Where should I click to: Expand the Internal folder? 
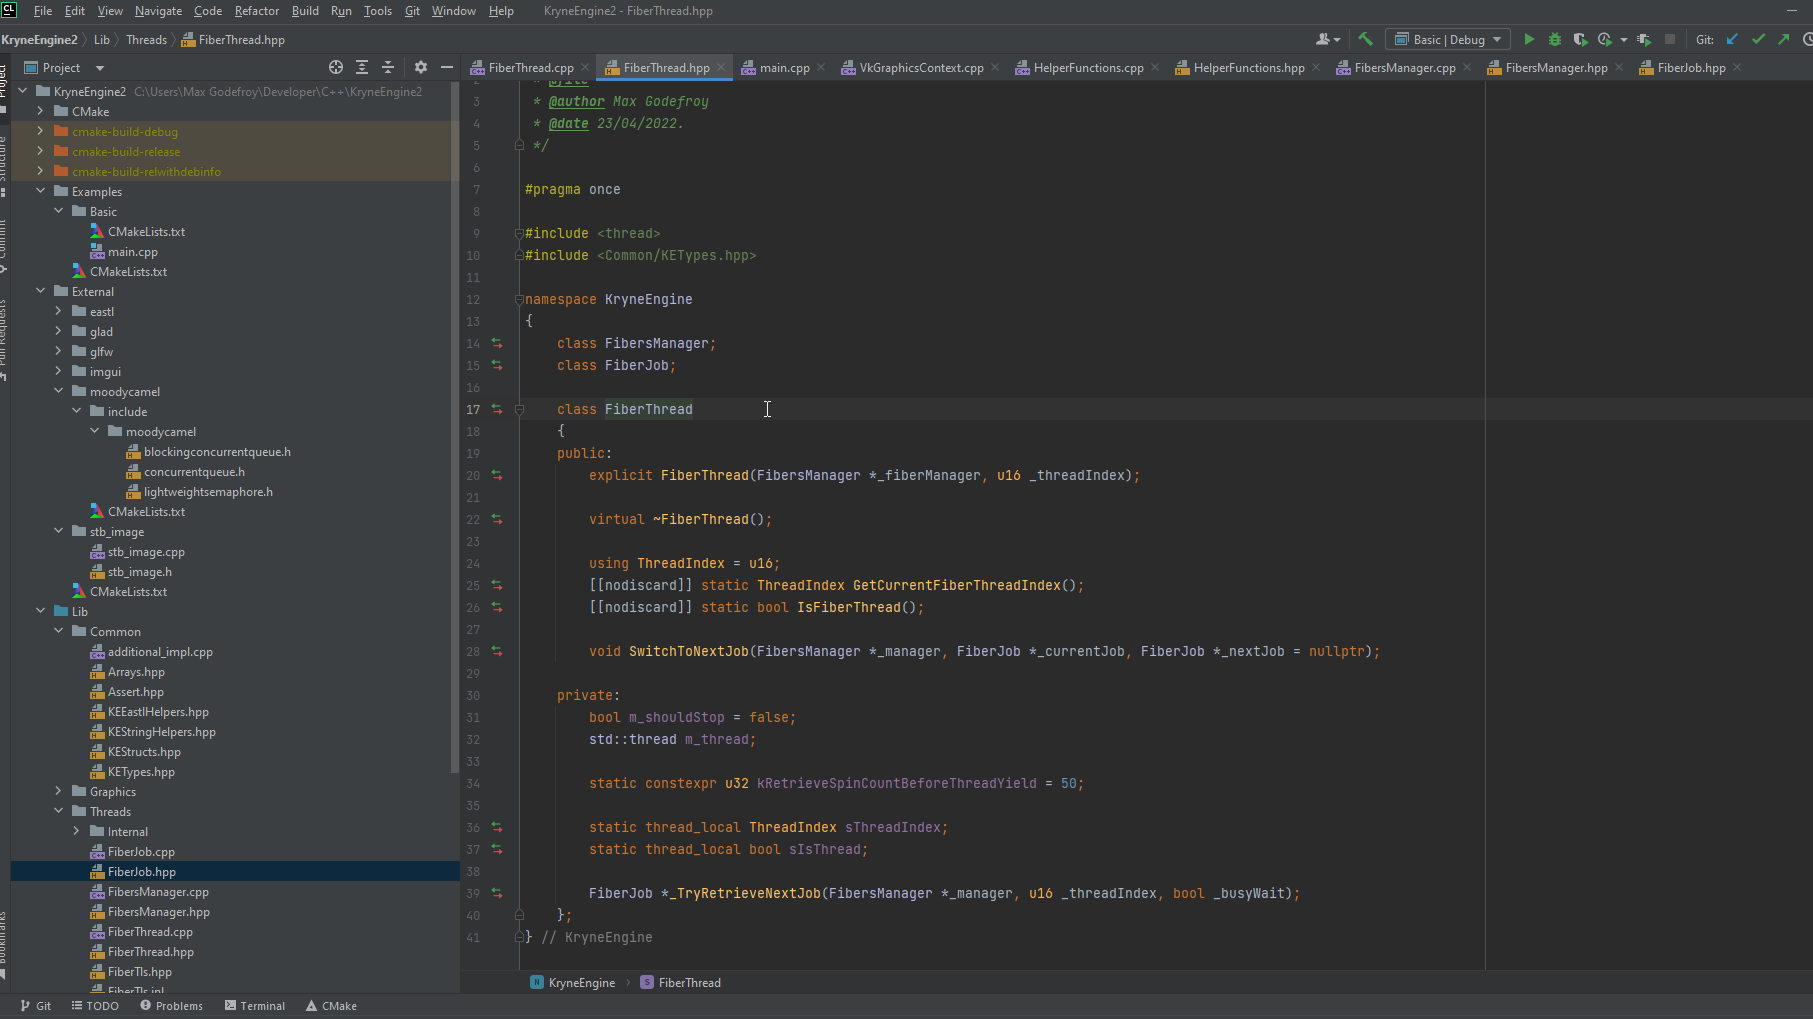coord(76,831)
